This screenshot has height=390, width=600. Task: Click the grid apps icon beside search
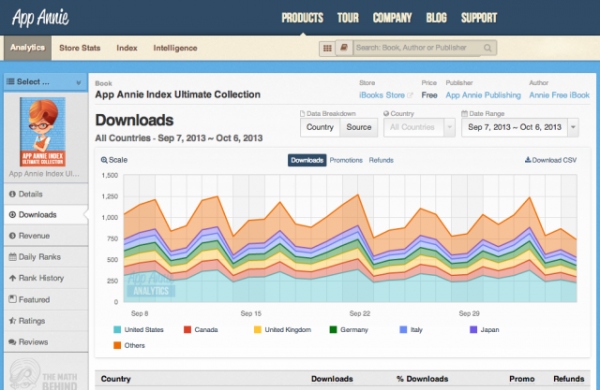[327, 48]
